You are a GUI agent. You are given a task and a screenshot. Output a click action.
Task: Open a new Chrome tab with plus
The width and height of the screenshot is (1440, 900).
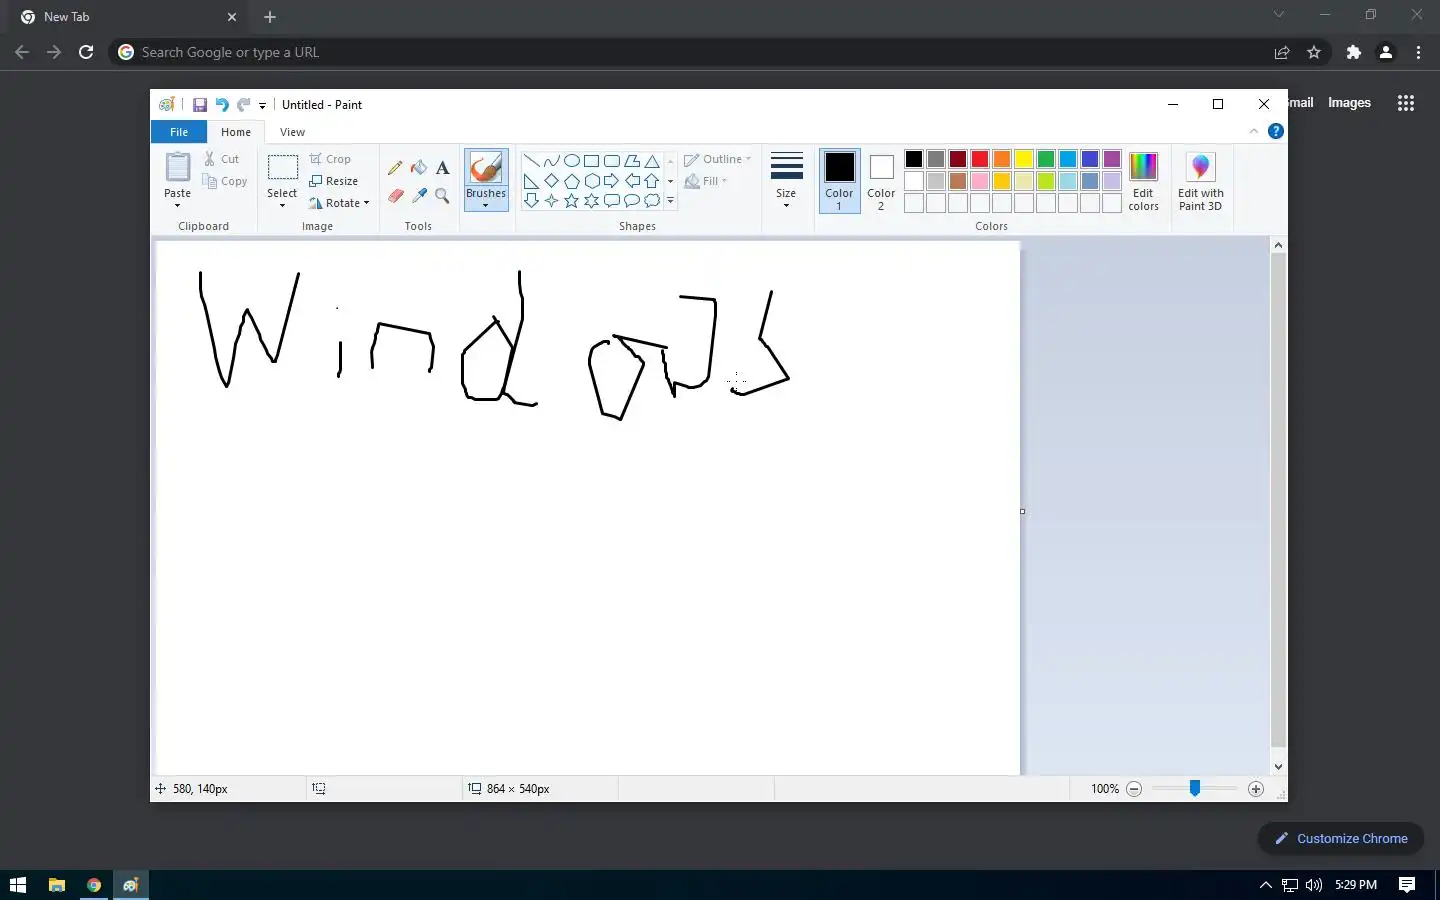[269, 17]
